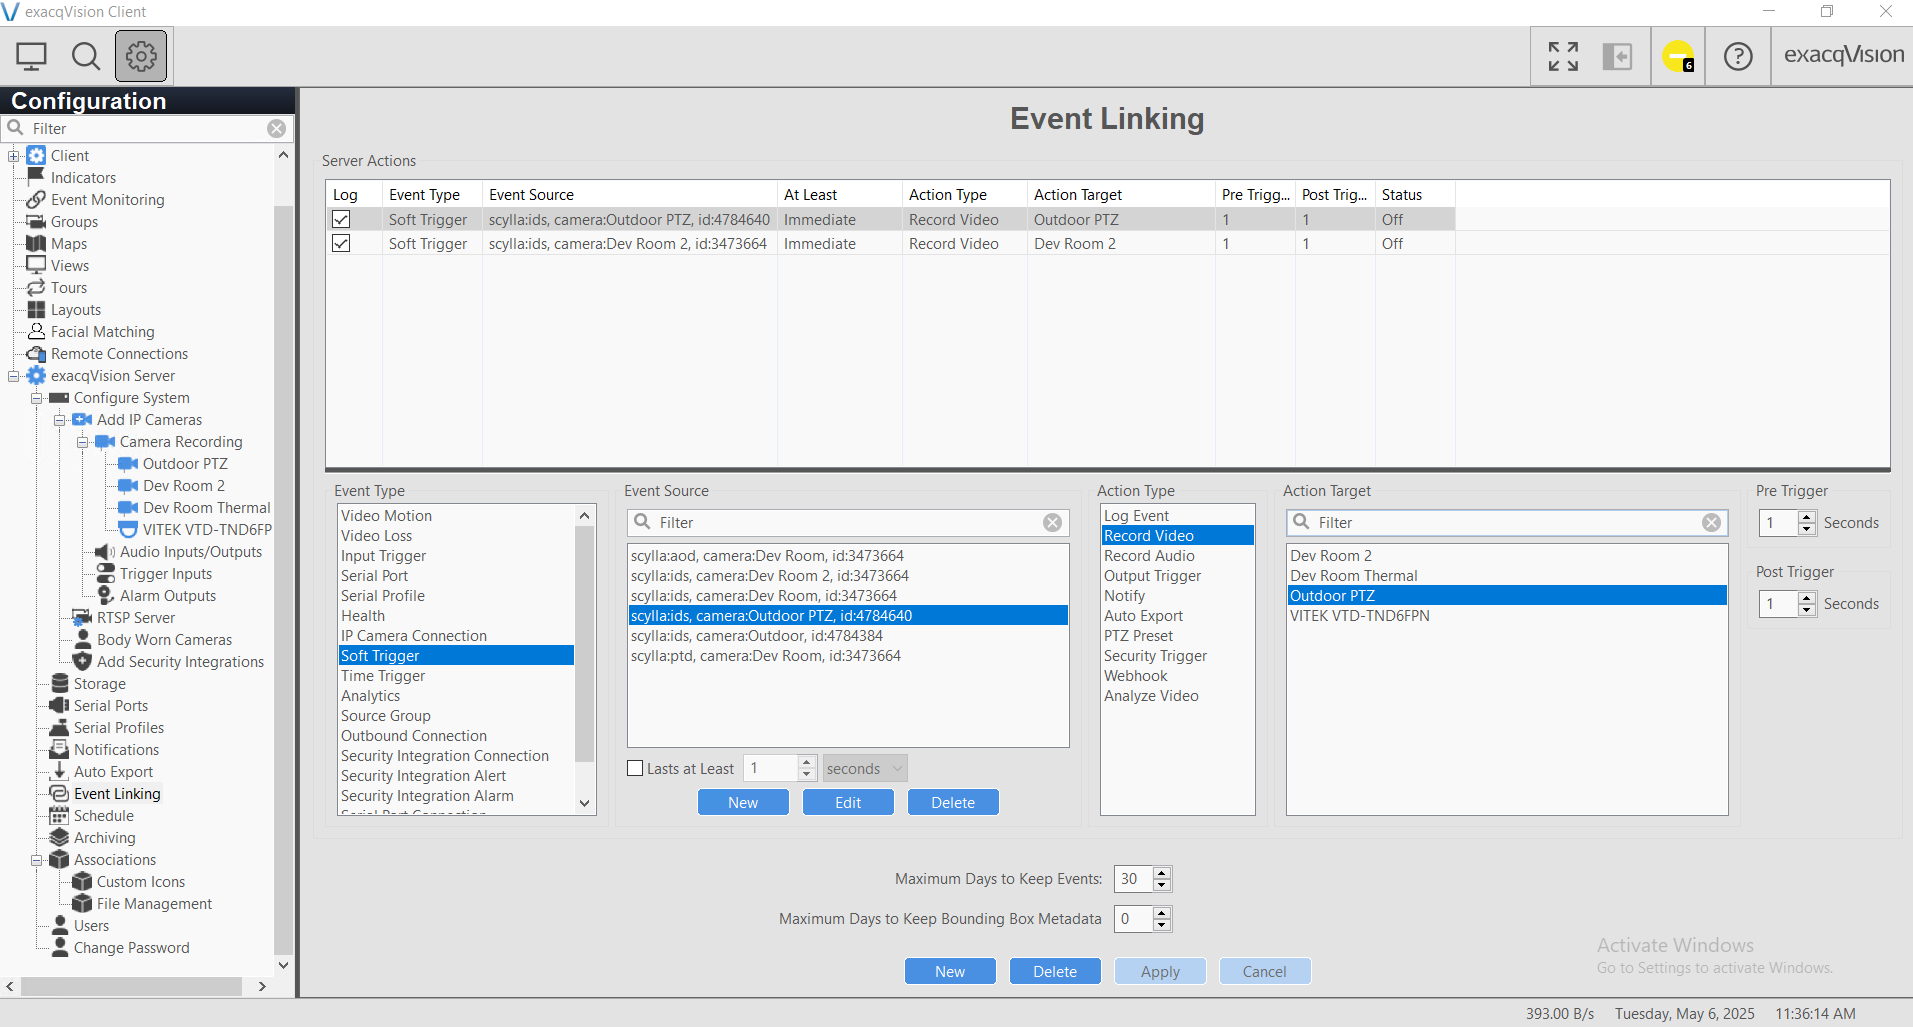
Task: Uncheck Log for Outdoor PTZ row
Action: click(342, 220)
